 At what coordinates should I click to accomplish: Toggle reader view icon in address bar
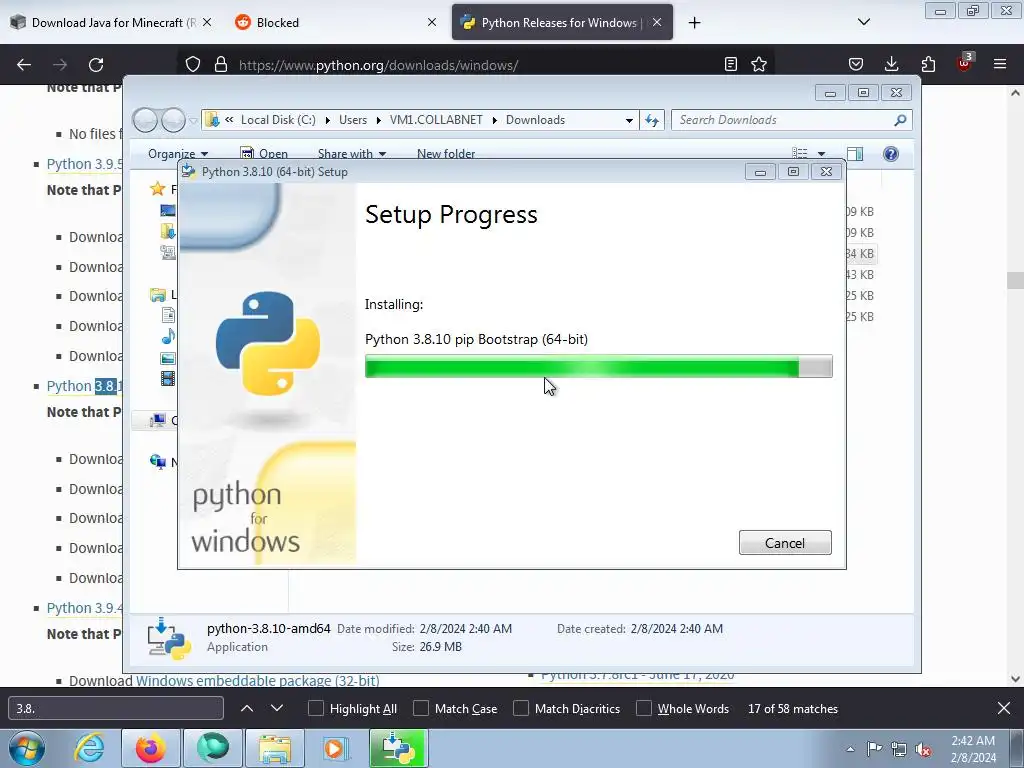coord(731,64)
